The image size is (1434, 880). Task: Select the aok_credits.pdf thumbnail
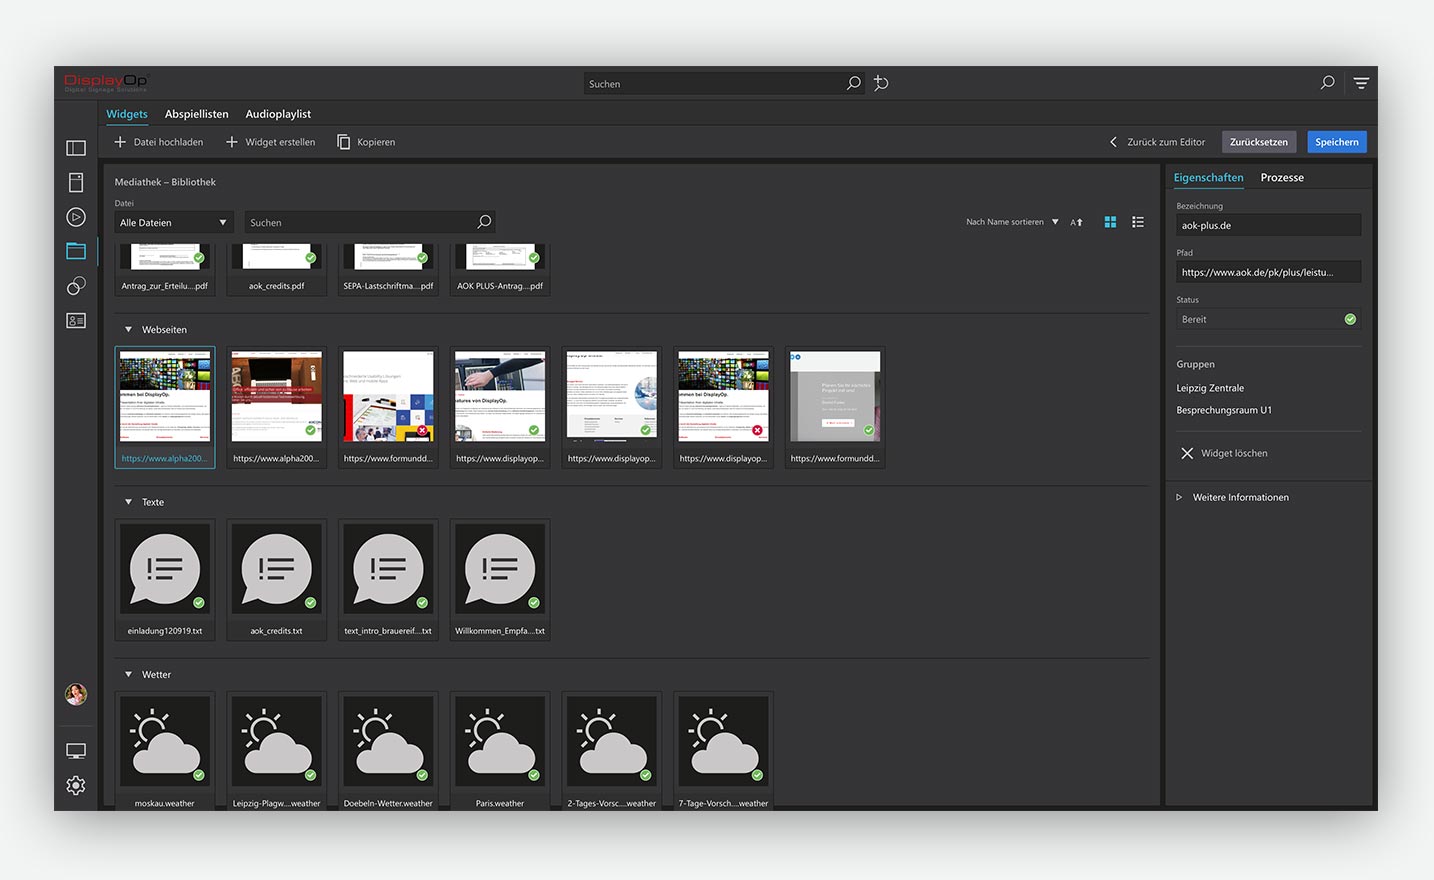pyautogui.click(x=277, y=268)
